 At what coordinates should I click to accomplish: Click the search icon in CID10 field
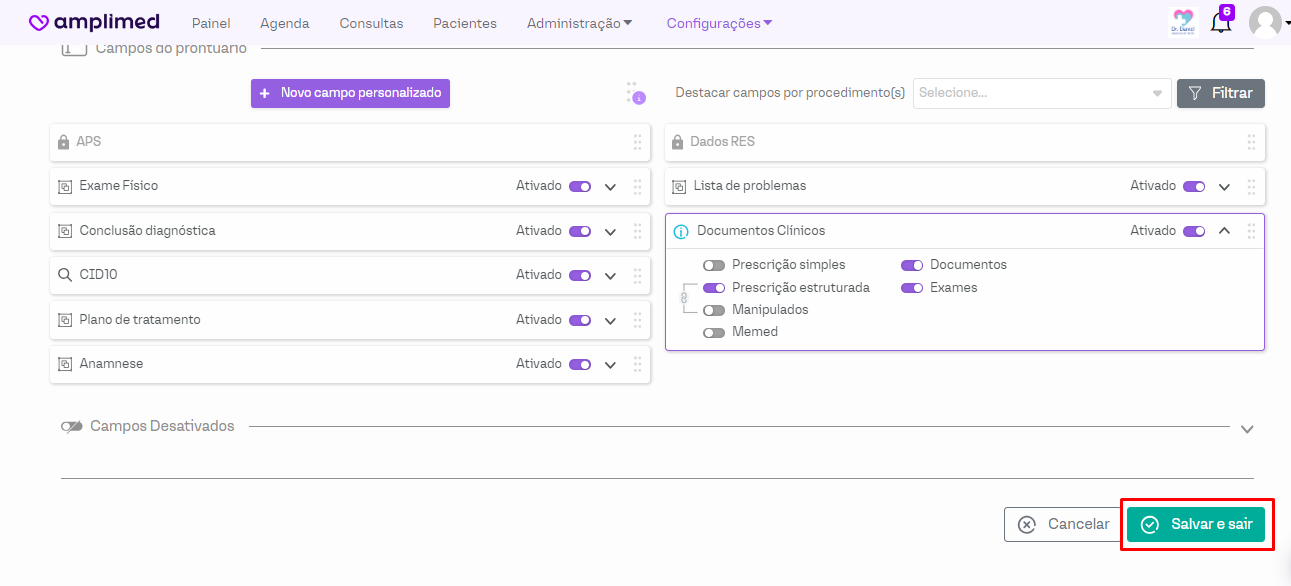(x=64, y=275)
